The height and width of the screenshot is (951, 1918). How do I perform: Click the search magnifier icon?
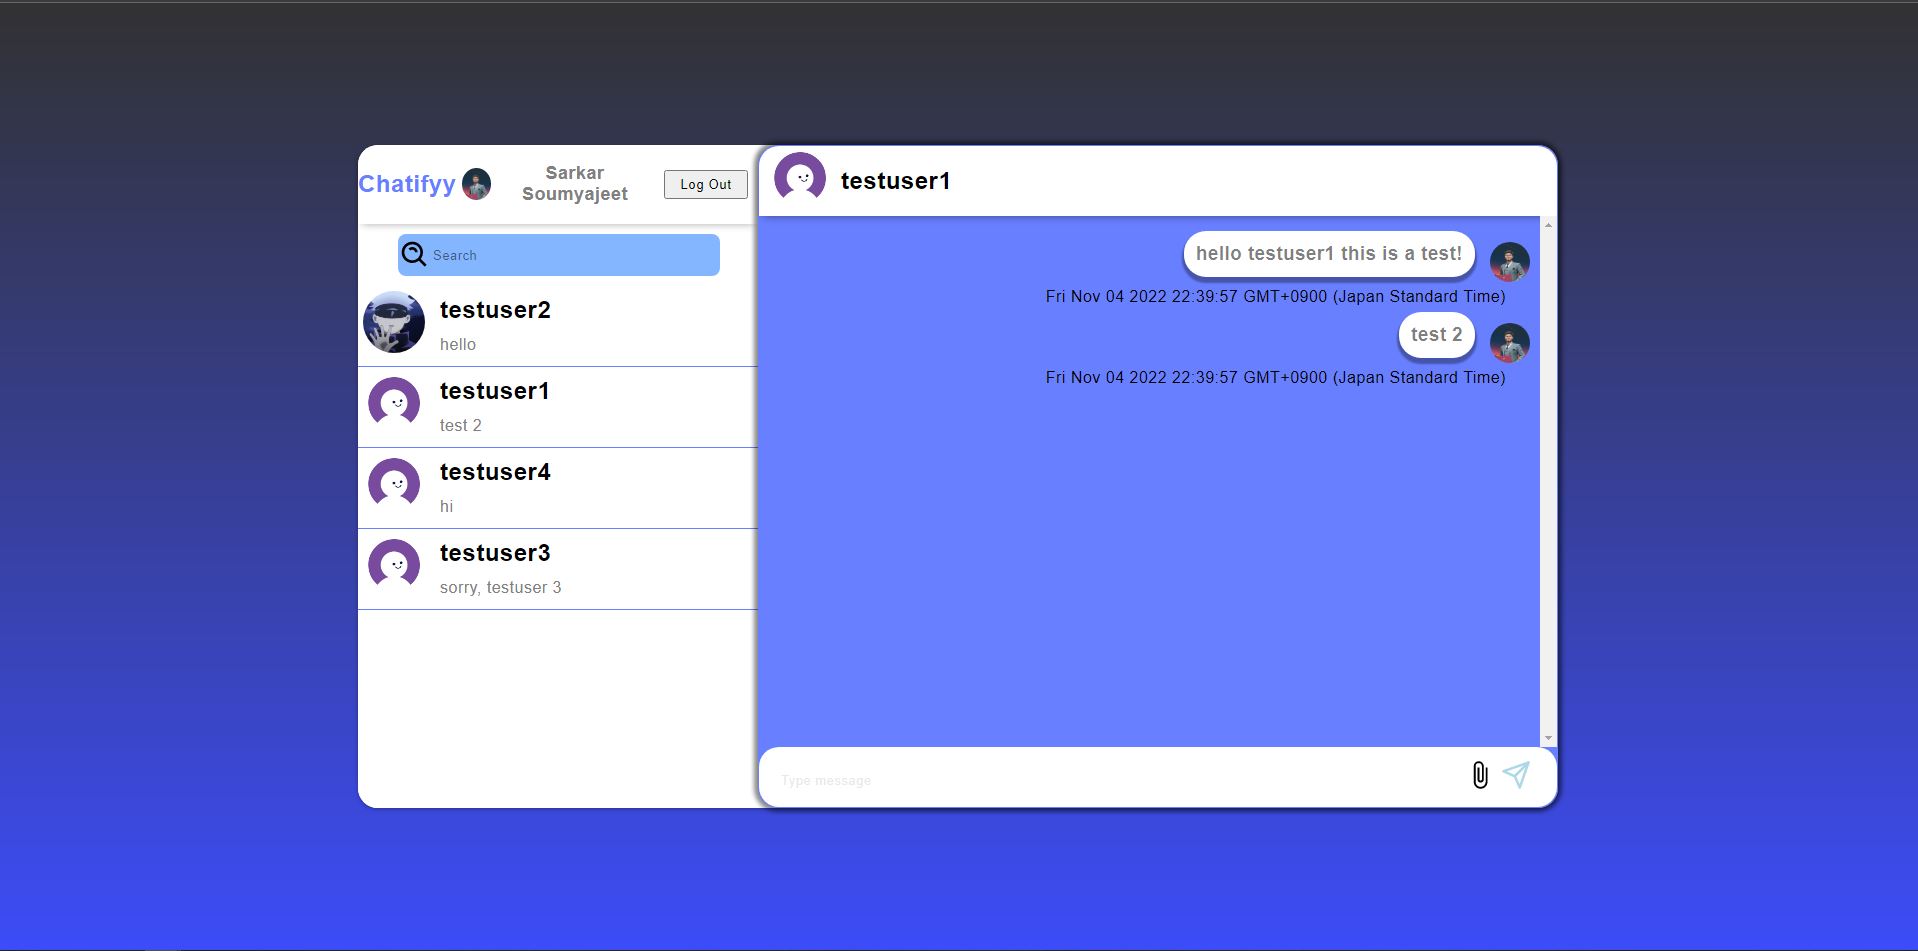tap(413, 254)
